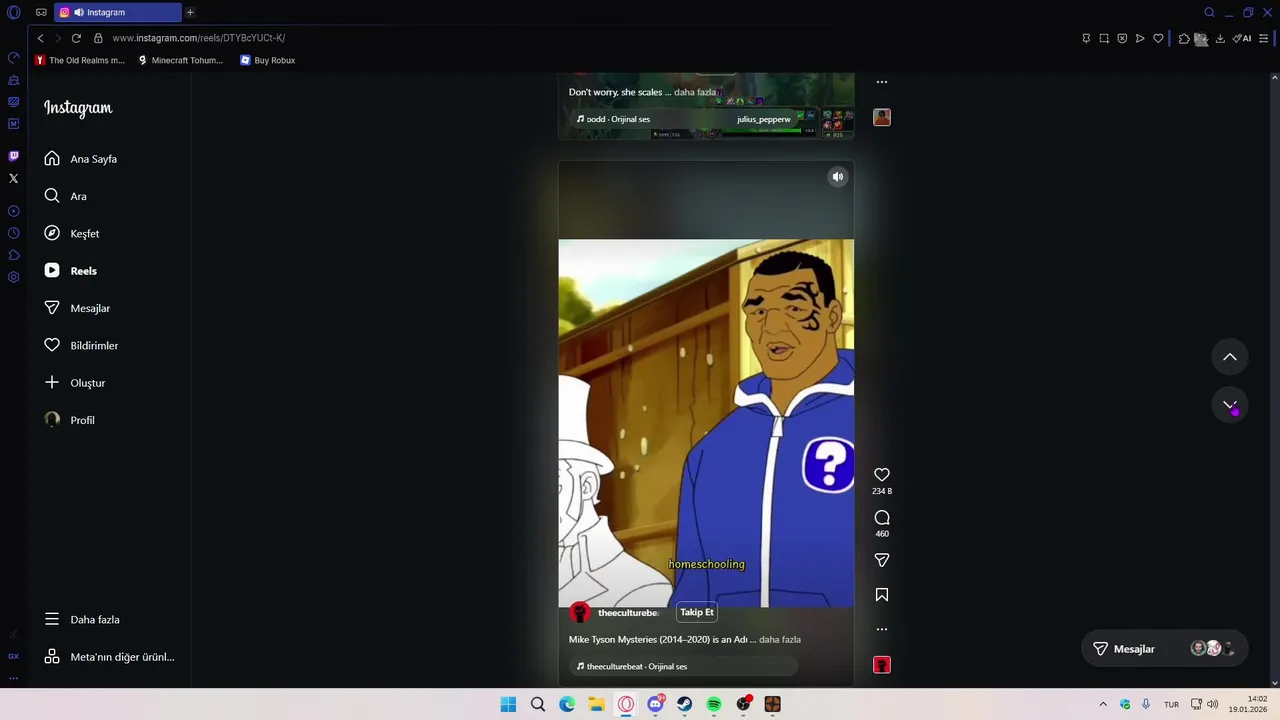
Task: Open Opera AI assistant
Action: coord(1241,38)
